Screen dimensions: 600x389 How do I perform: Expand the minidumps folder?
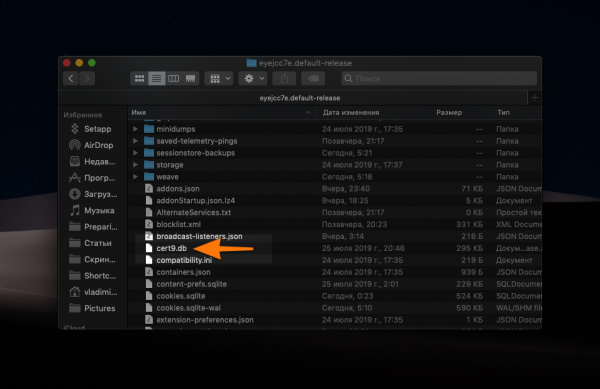(x=135, y=129)
